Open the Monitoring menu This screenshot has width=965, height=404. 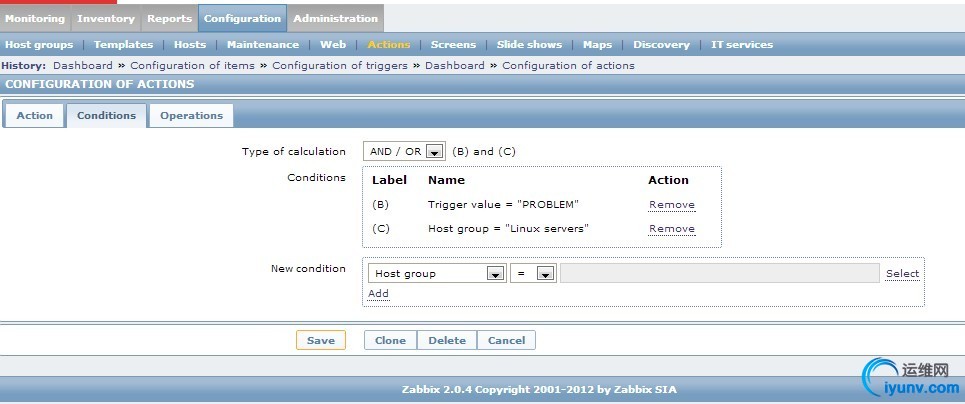[x=35, y=18]
